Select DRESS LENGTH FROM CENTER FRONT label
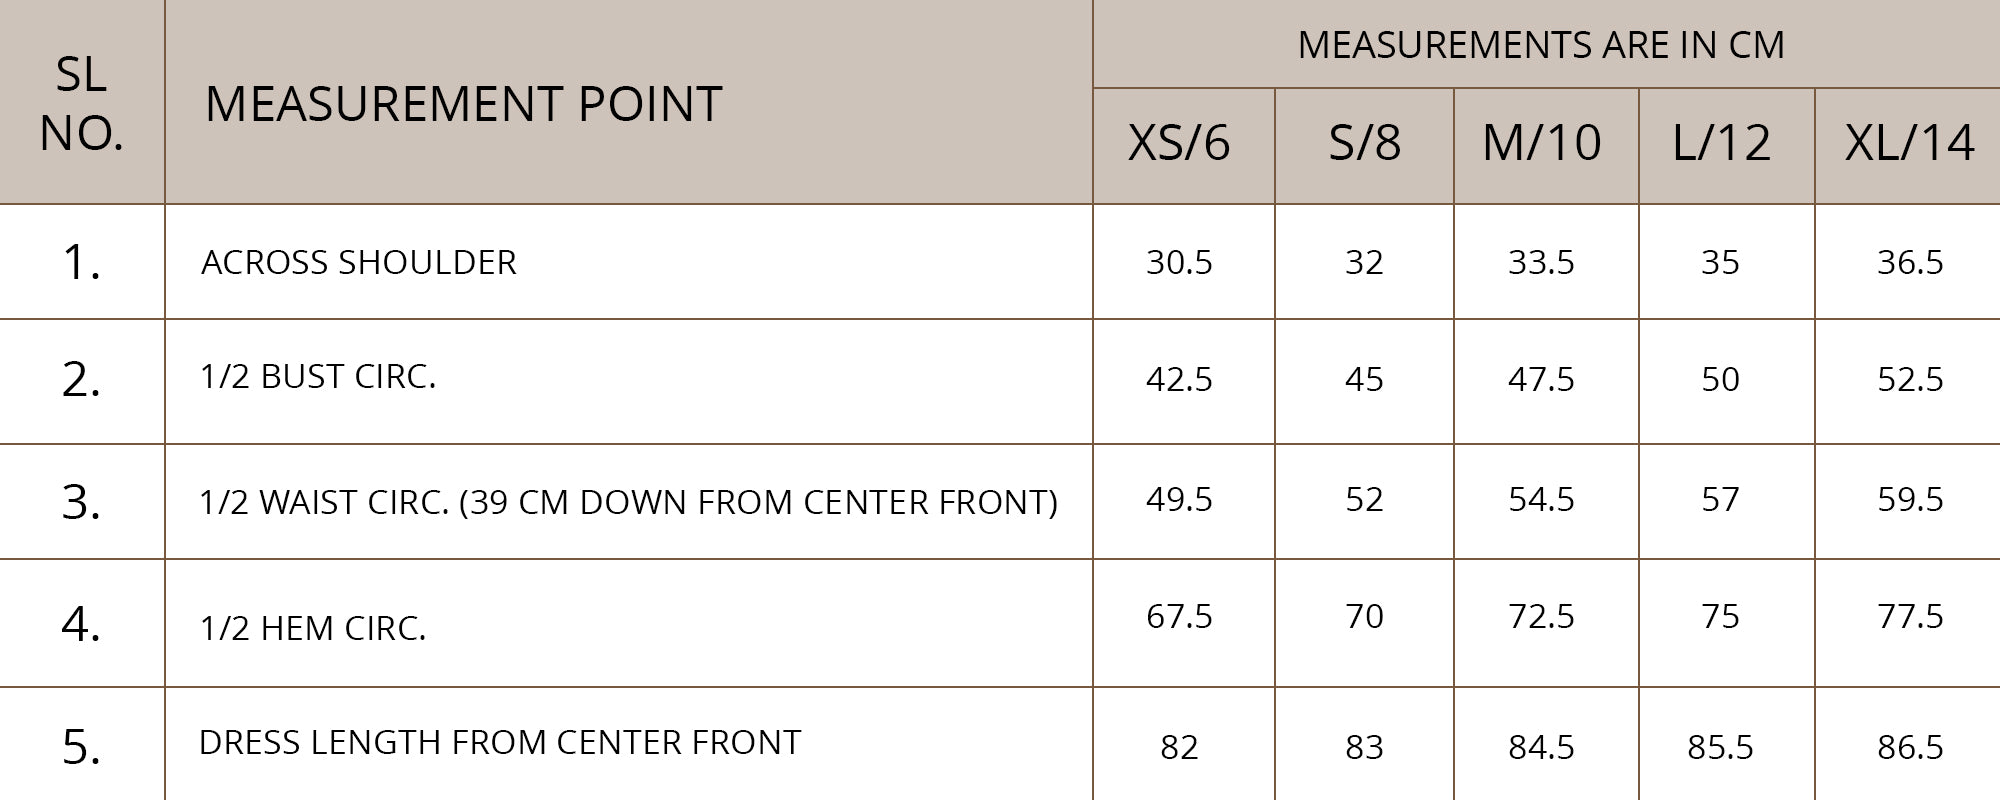Viewport: 2000px width, 800px height. pos(500,742)
